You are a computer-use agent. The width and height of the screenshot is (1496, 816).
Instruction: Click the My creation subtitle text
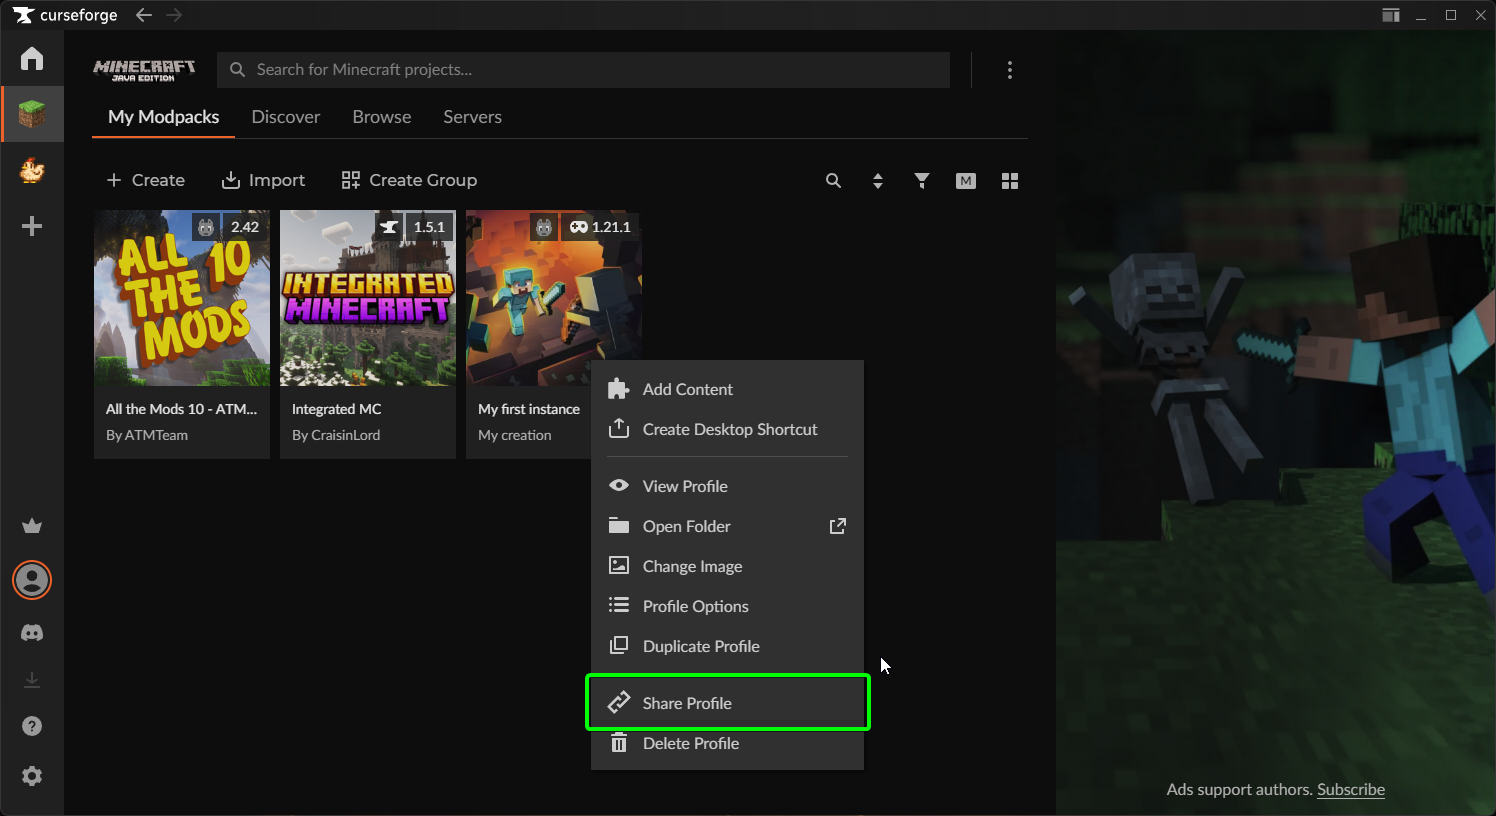tap(515, 435)
